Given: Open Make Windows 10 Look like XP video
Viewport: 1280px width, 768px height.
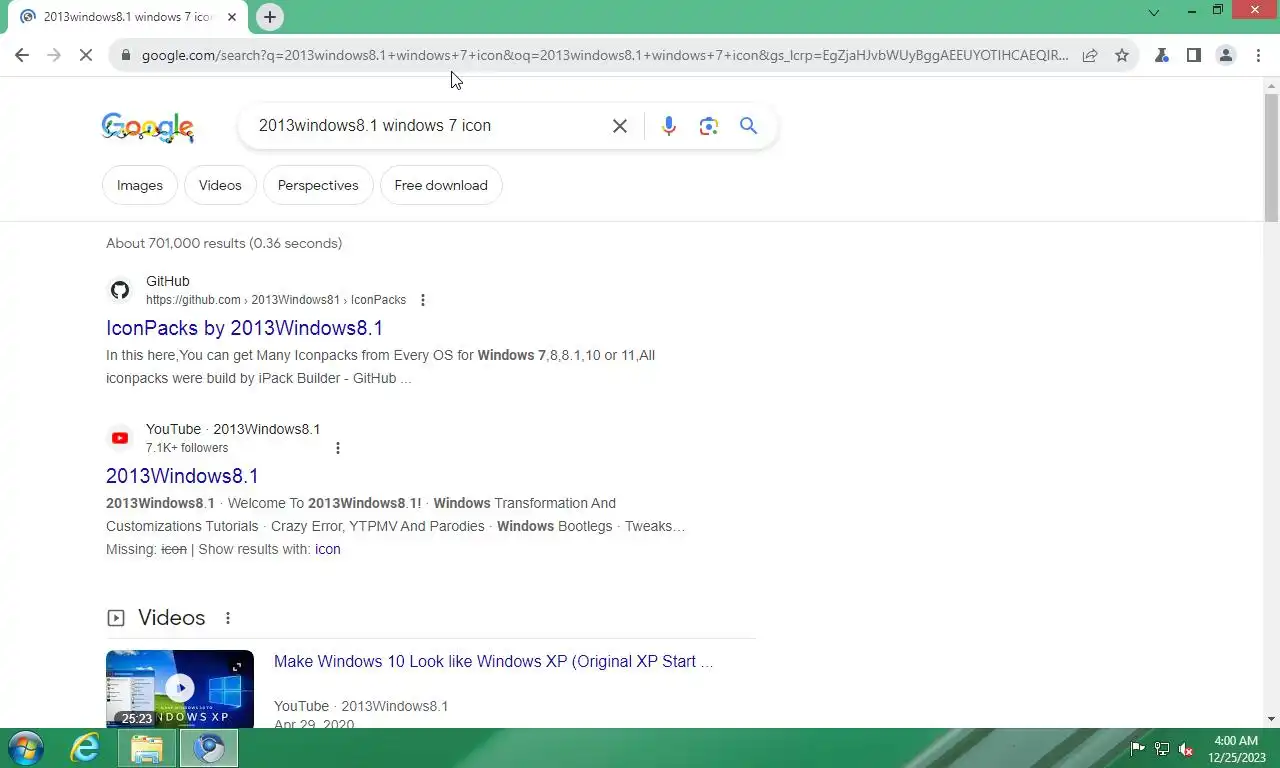Looking at the screenshot, I should tap(493, 661).
